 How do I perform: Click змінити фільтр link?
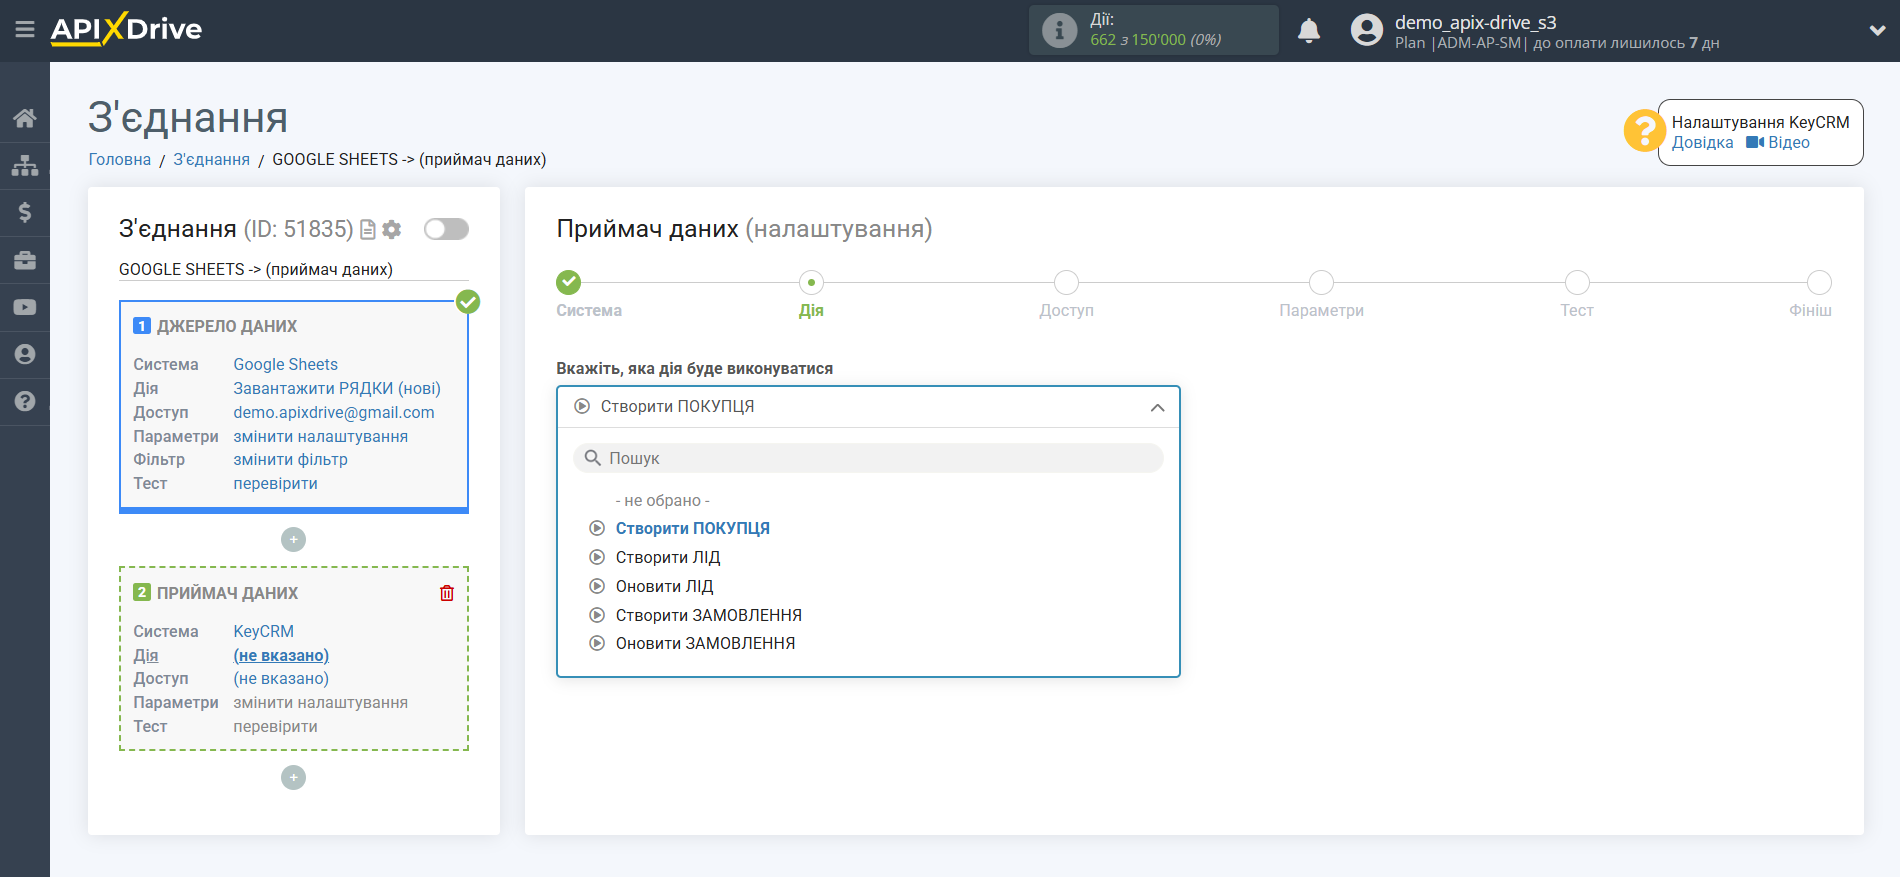point(290,459)
